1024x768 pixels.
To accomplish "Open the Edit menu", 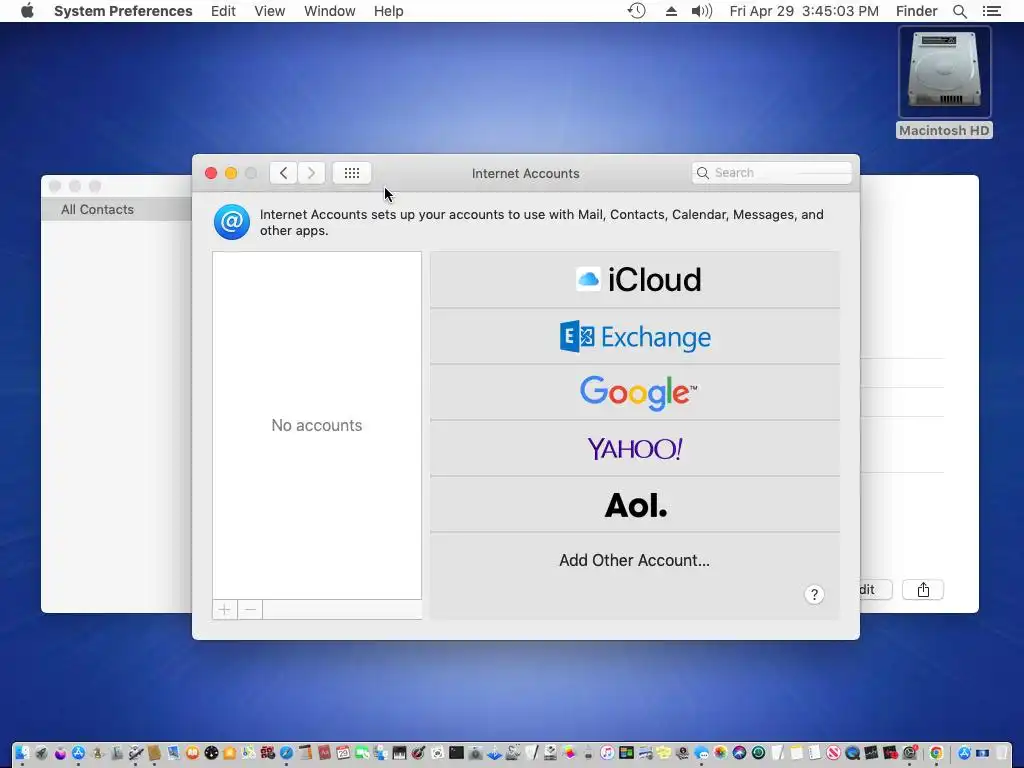I will (x=223, y=11).
